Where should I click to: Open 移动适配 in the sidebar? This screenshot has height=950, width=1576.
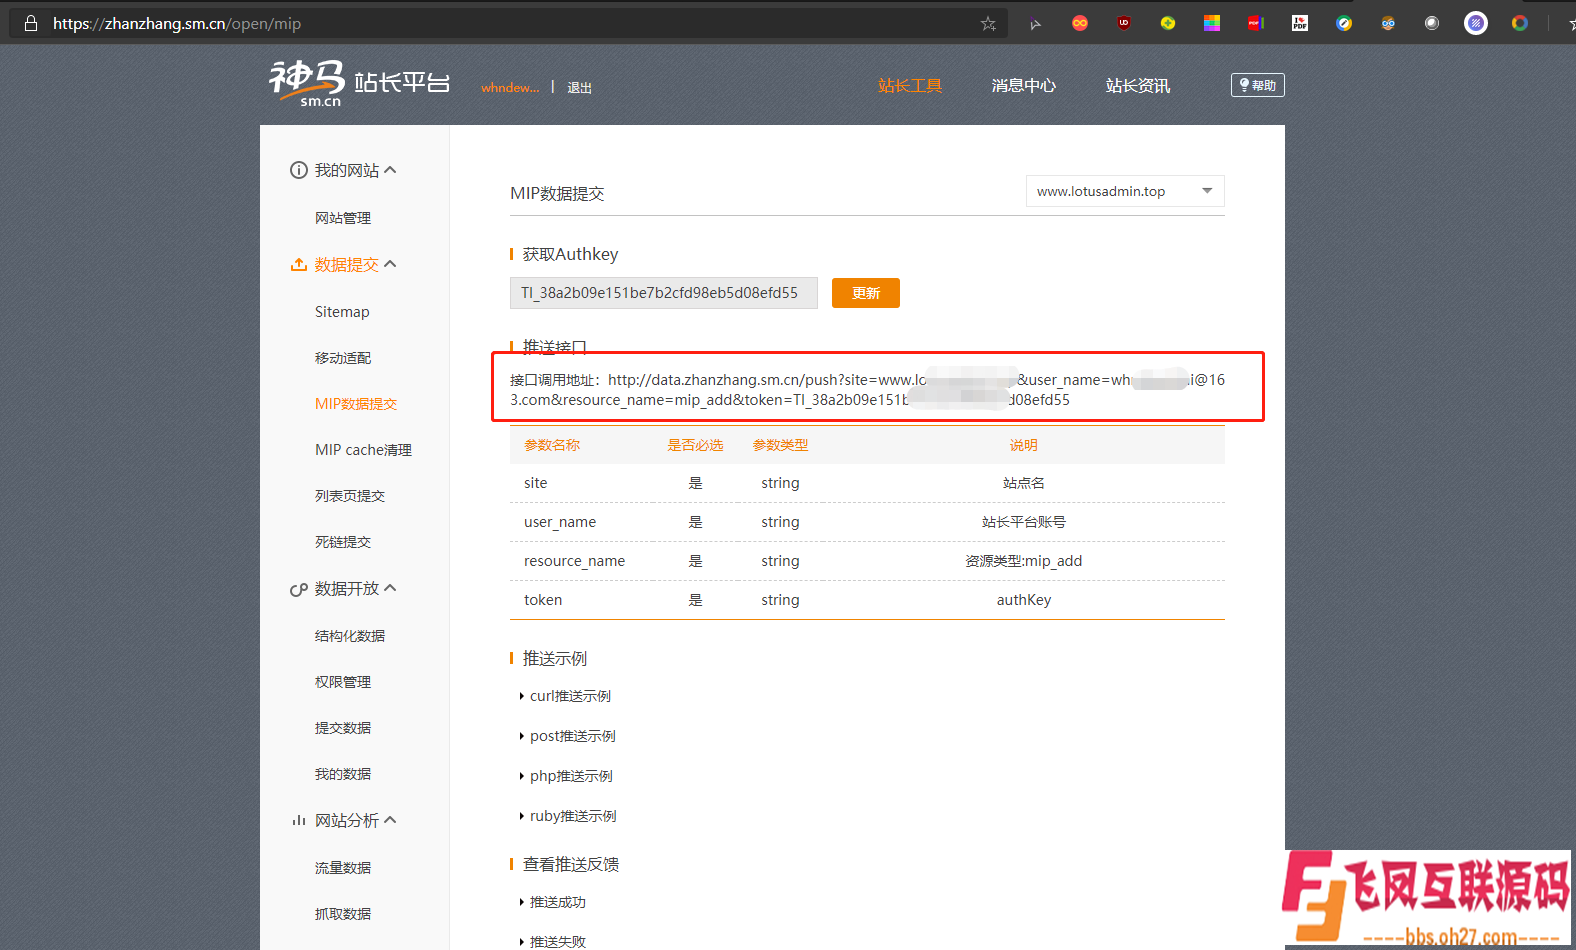(343, 358)
